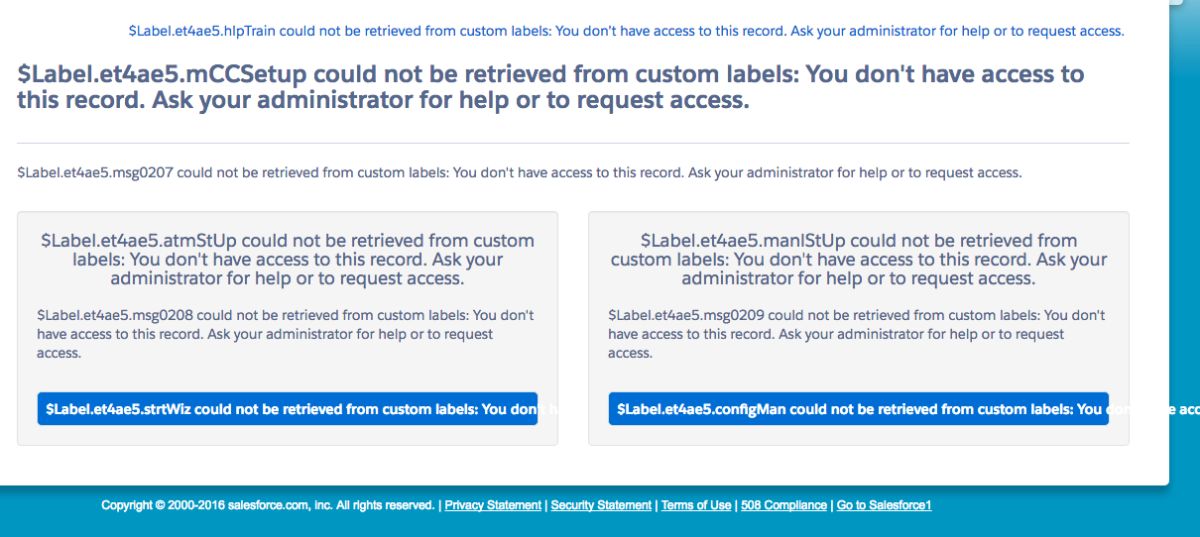Image resolution: width=1200 pixels, height=537 pixels.
Task: Click the atmStUp card heading
Action: click(287, 259)
